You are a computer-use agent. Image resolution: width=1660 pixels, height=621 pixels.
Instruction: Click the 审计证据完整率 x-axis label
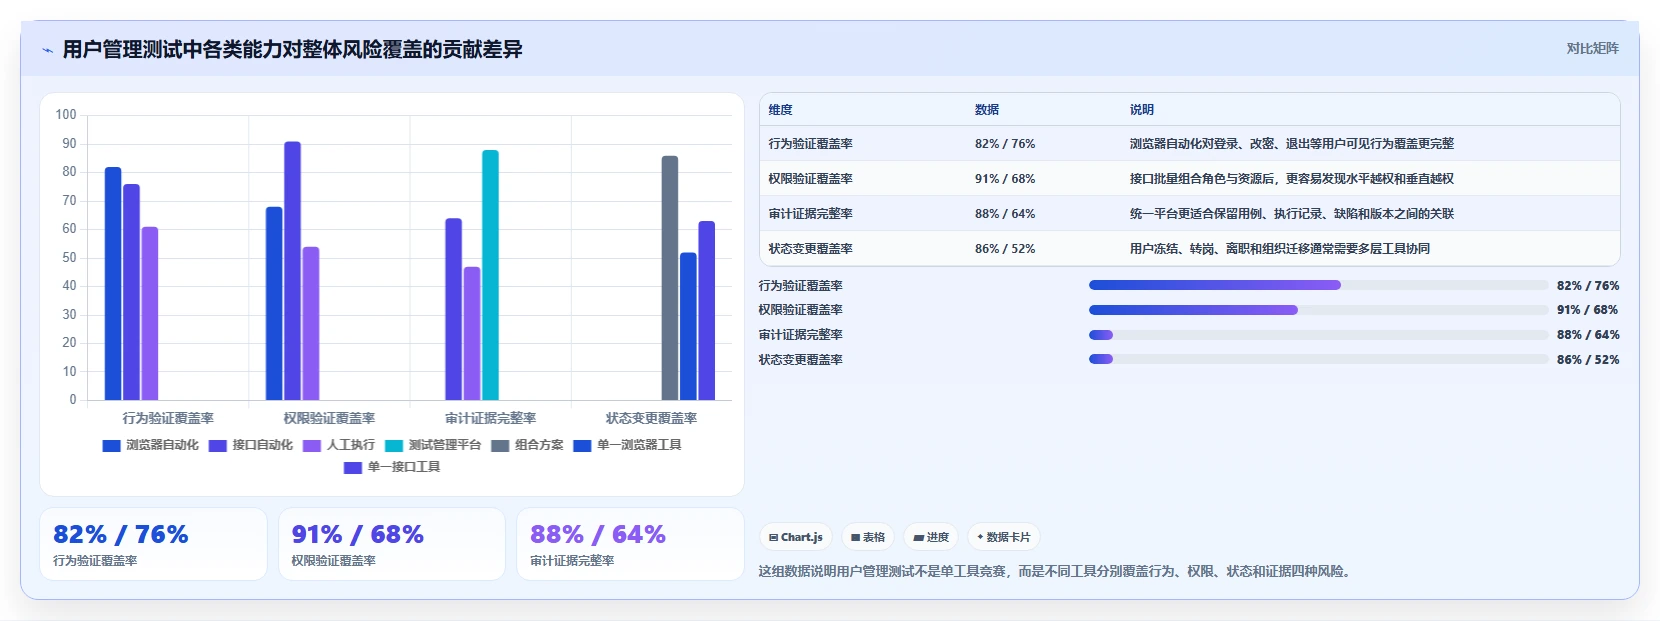pos(490,418)
